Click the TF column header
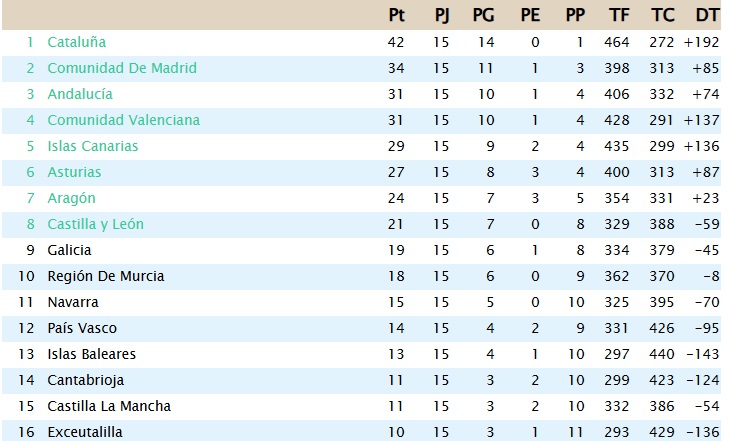 click(x=619, y=15)
